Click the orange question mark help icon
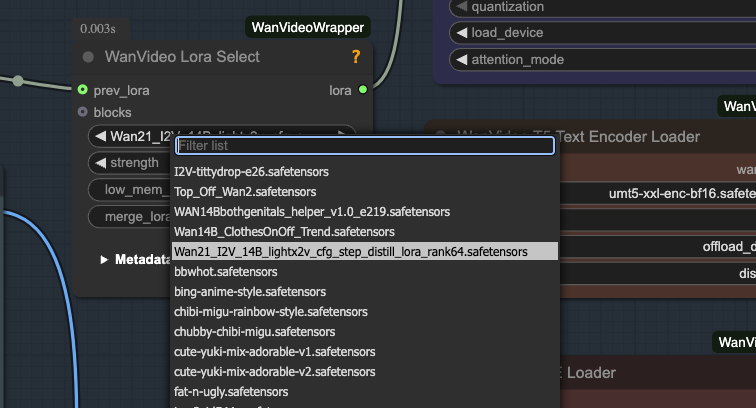Image resolution: width=756 pixels, height=408 pixels. [x=356, y=57]
